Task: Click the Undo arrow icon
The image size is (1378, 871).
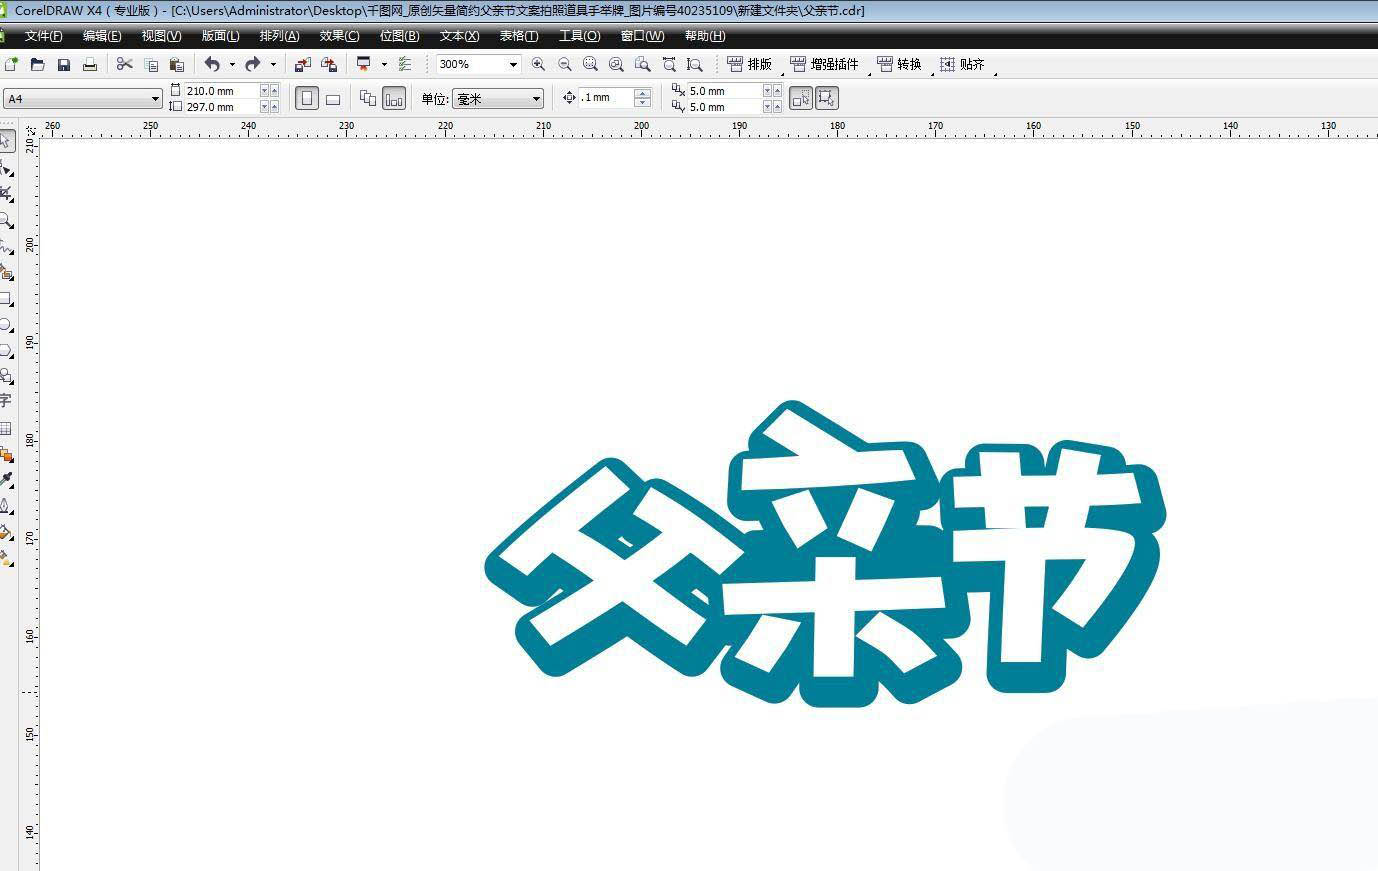Action: [212, 64]
